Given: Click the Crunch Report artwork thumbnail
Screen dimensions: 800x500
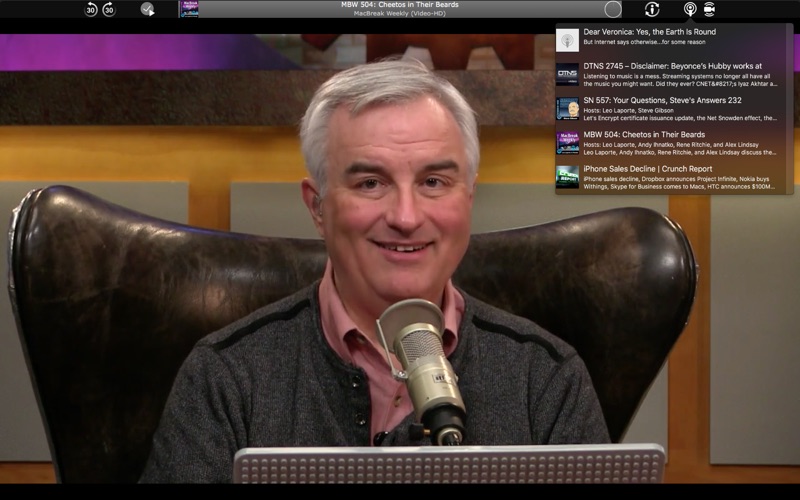Looking at the screenshot, I should click(568, 176).
